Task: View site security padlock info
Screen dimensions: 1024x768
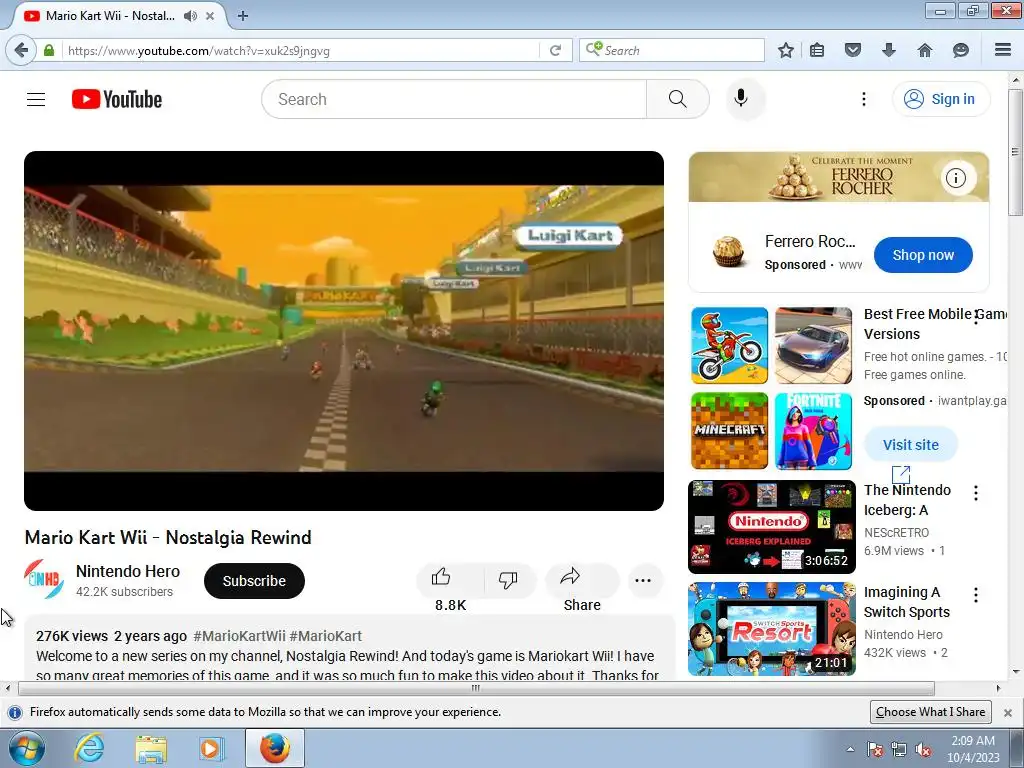Action: coord(49,50)
